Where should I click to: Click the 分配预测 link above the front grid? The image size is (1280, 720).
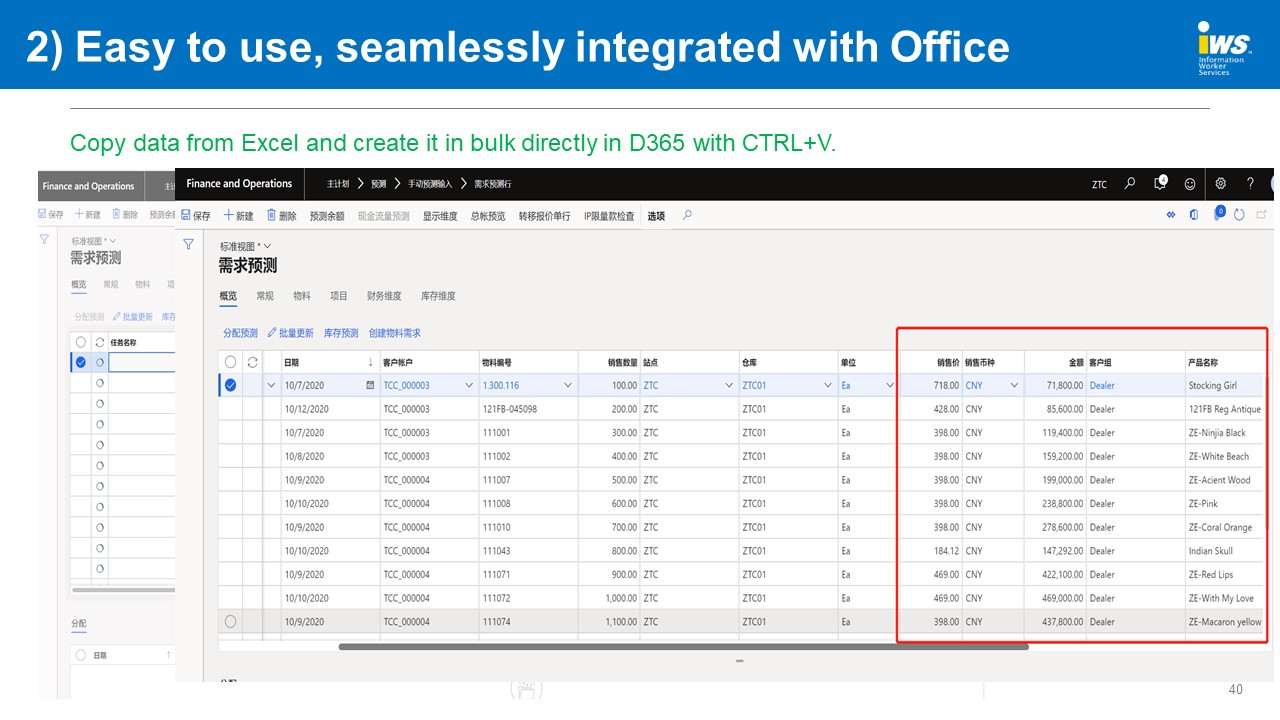(x=240, y=333)
